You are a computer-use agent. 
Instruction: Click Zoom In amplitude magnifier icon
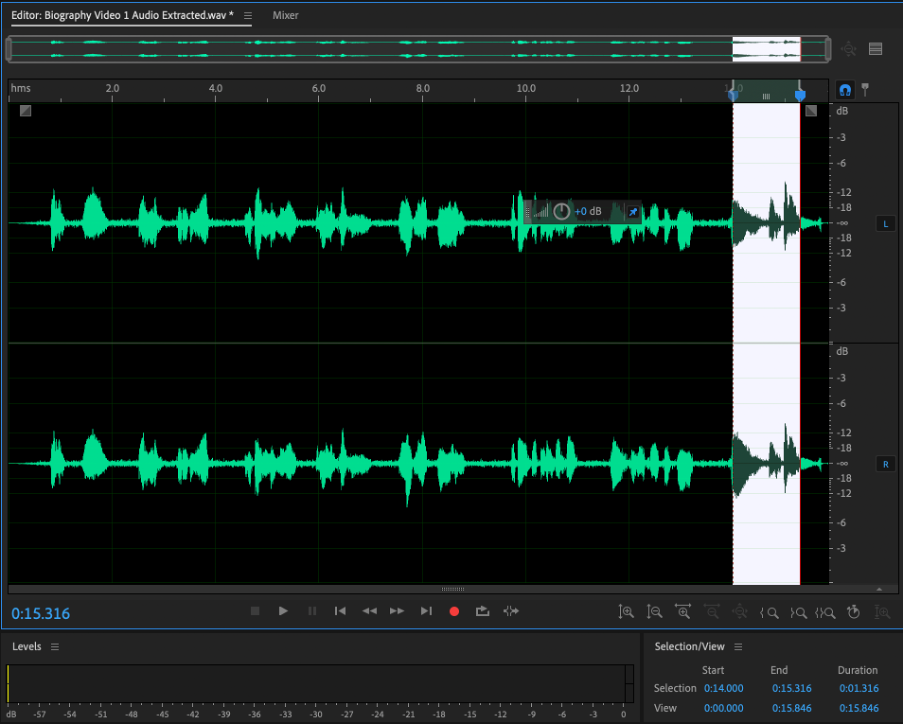point(626,612)
